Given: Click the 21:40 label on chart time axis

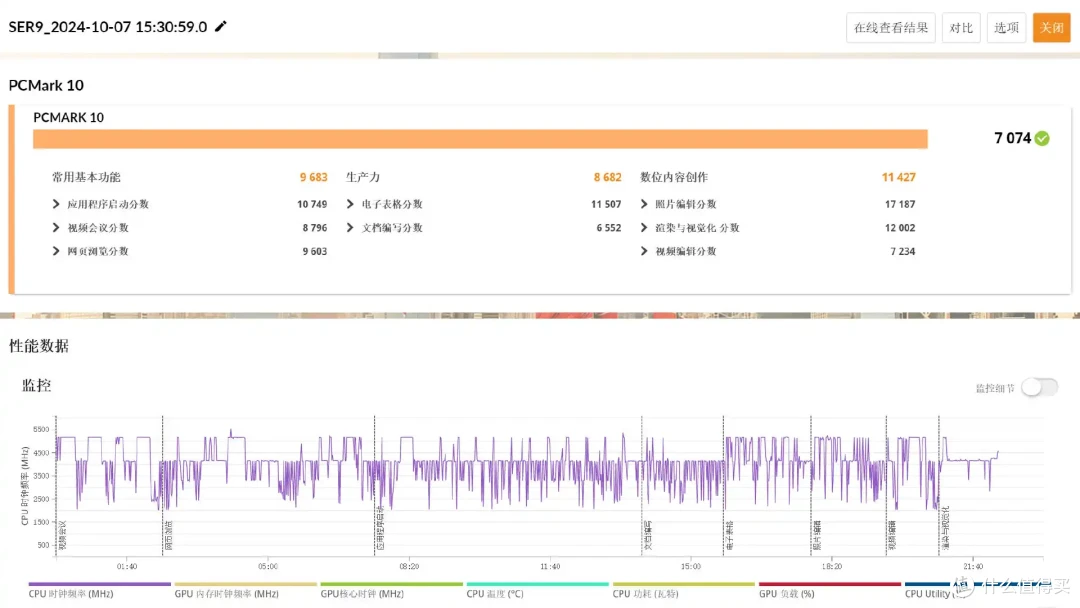Looking at the screenshot, I should click(x=973, y=566).
